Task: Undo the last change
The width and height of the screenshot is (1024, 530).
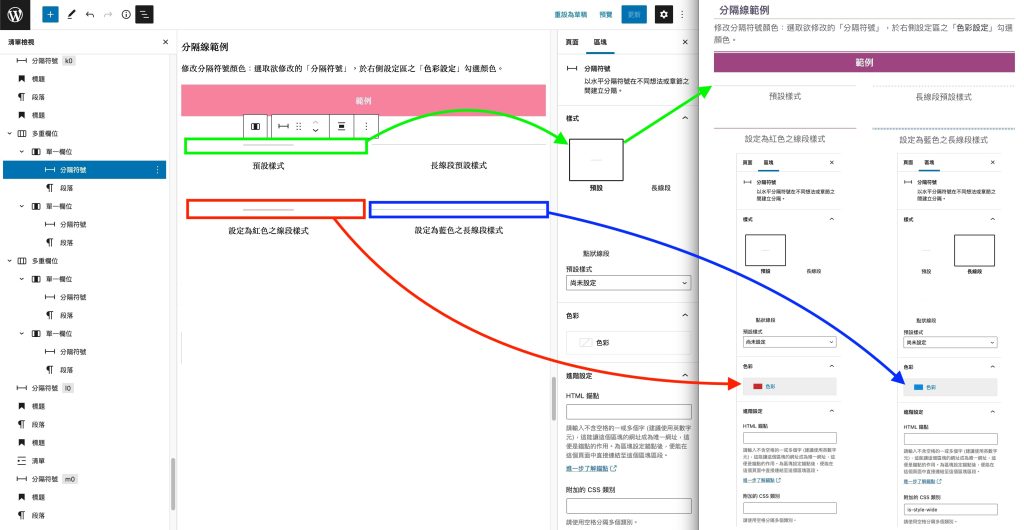Action: [89, 14]
